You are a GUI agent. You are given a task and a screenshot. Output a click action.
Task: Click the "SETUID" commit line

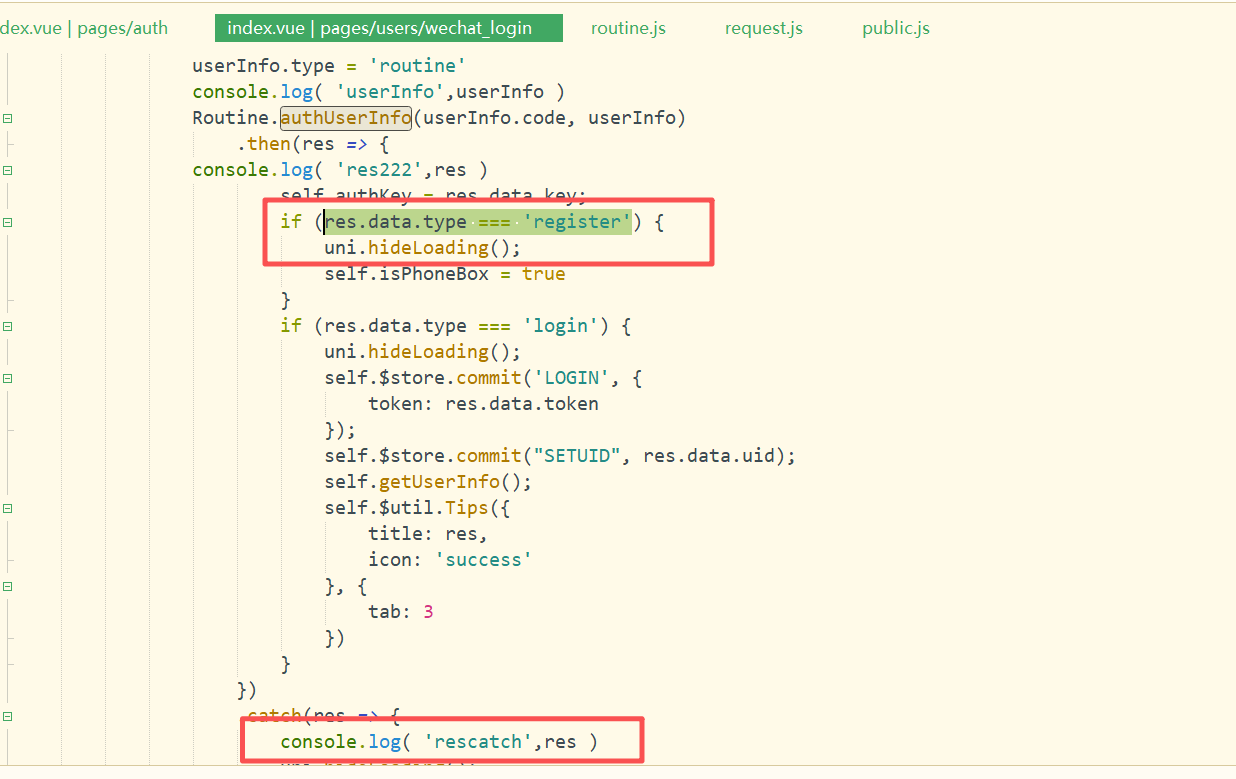coord(561,456)
